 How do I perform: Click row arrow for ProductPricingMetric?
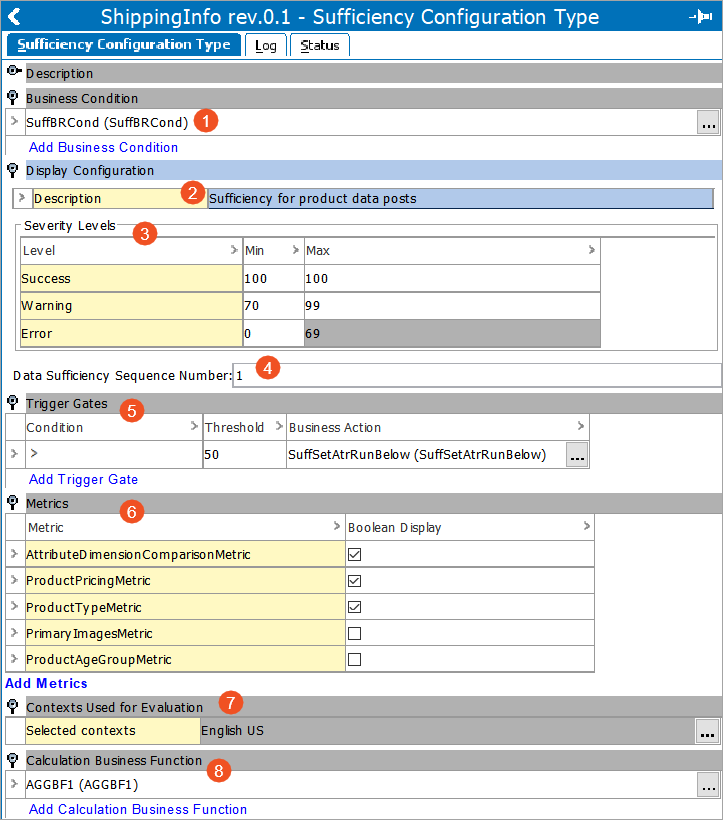pyautogui.click(x=14, y=579)
